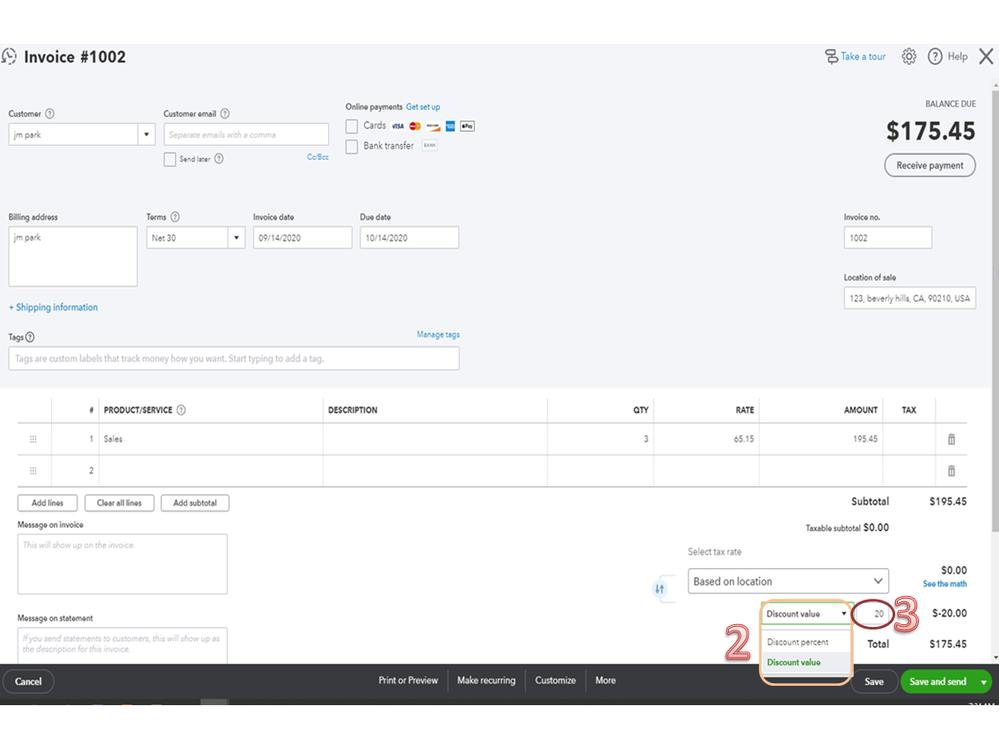Grab the drag handle of line 2
Screen dimensions: 999x749
click(33, 471)
